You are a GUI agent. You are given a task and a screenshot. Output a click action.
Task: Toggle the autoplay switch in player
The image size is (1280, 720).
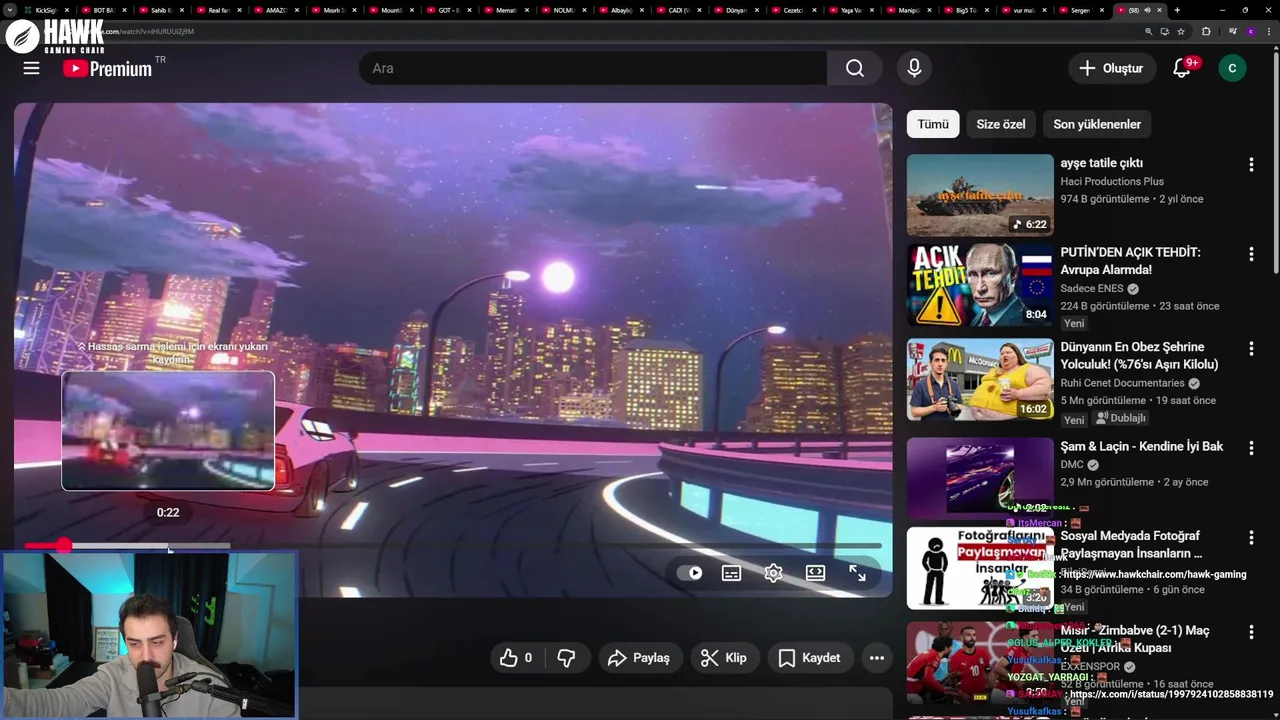click(690, 573)
